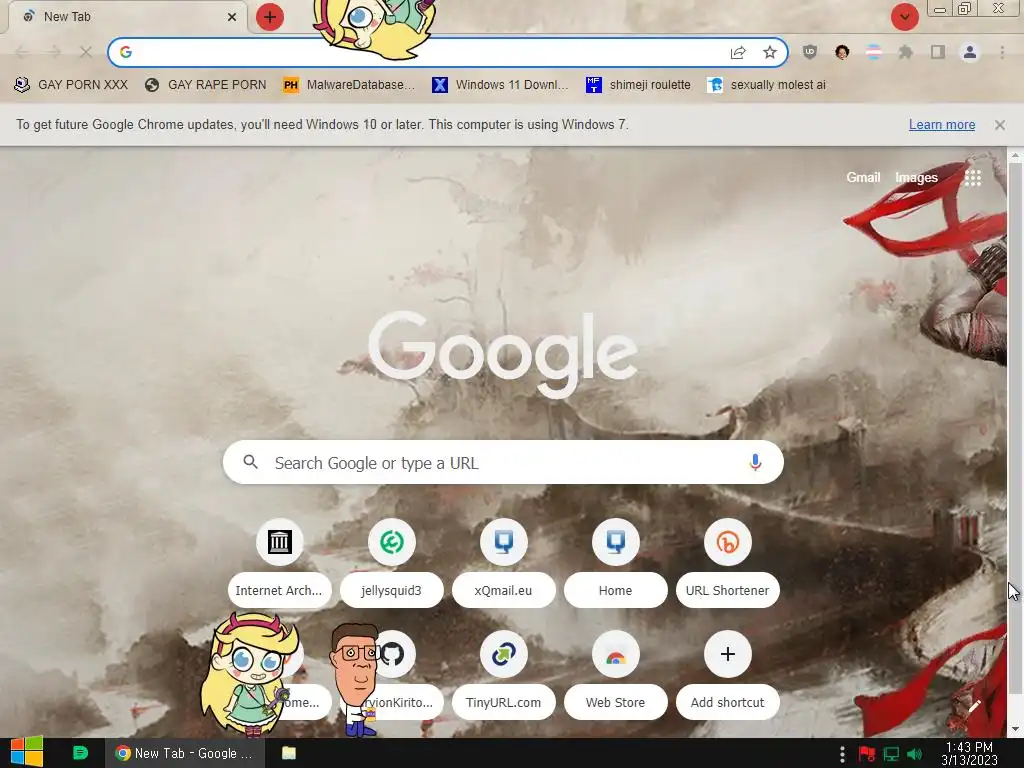Image resolution: width=1024 pixels, height=768 pixels.
Task: Open the Windows Start menu
Action: 27,752
